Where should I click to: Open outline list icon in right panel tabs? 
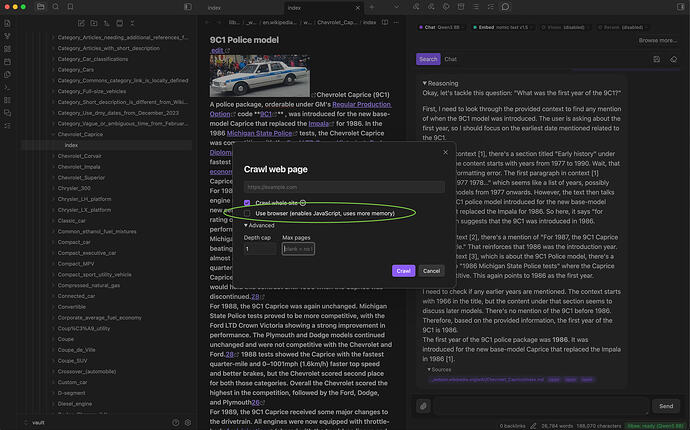point(476,7)
